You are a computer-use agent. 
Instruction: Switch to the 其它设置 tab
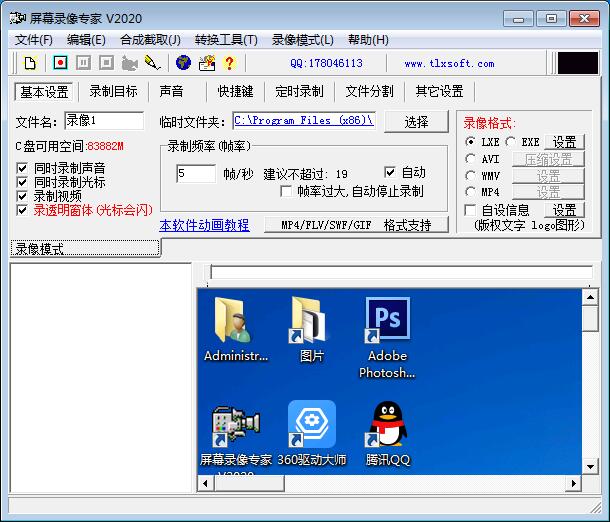440,92
